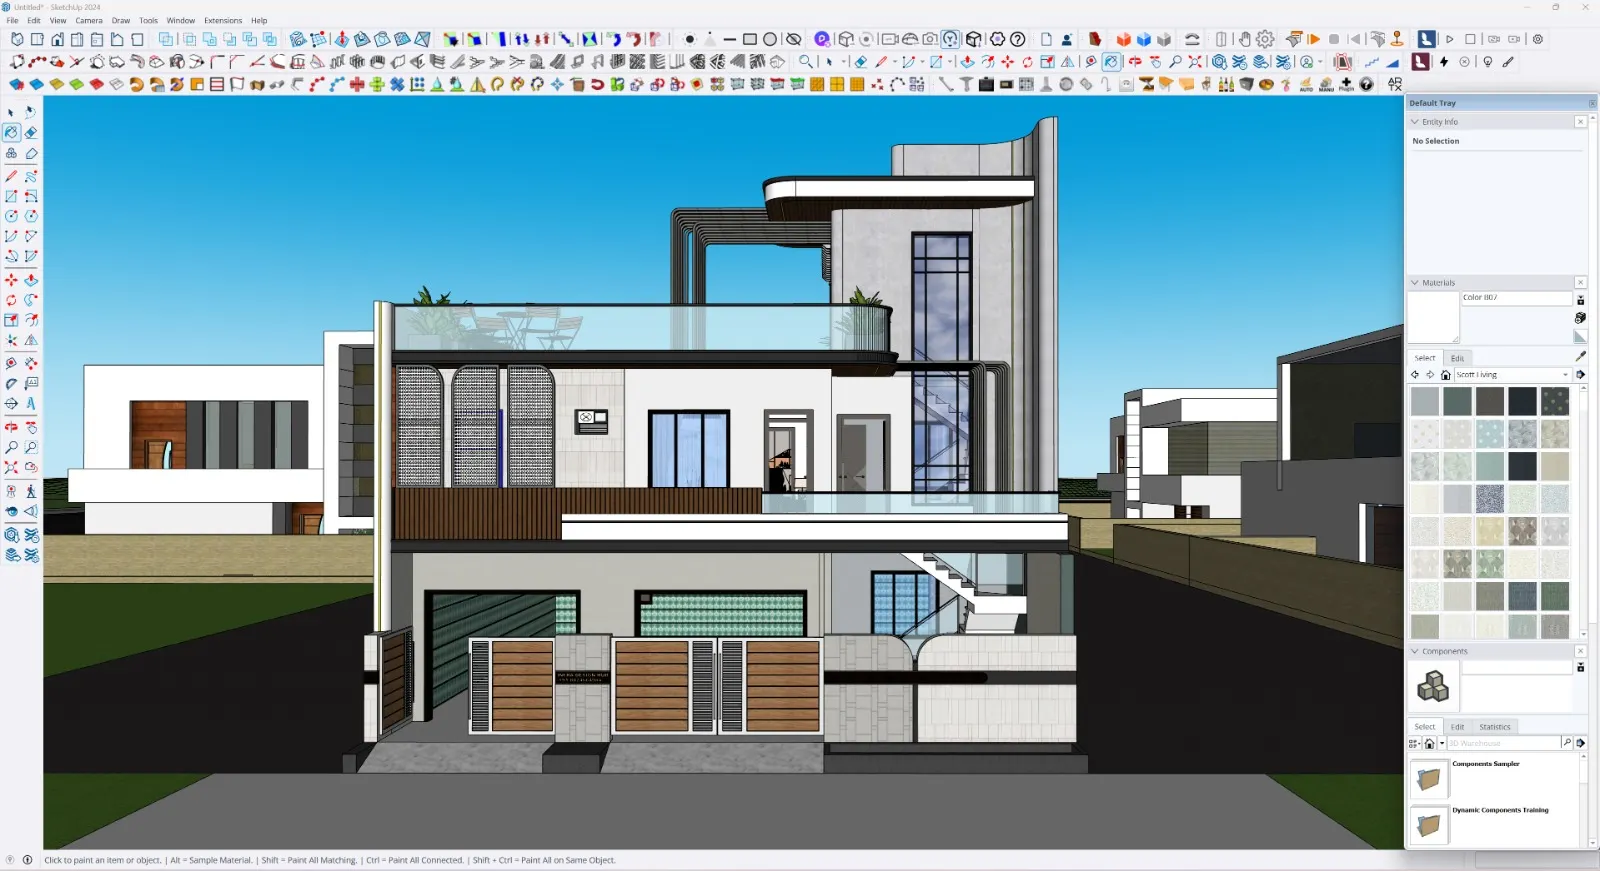This screenshot has width=1600, height=871.
Task: Open the Camera menu
Action: pos(89,20)
